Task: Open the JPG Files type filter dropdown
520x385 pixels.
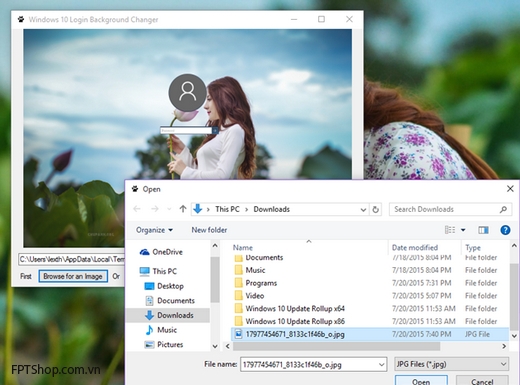Action: [452, 364]
